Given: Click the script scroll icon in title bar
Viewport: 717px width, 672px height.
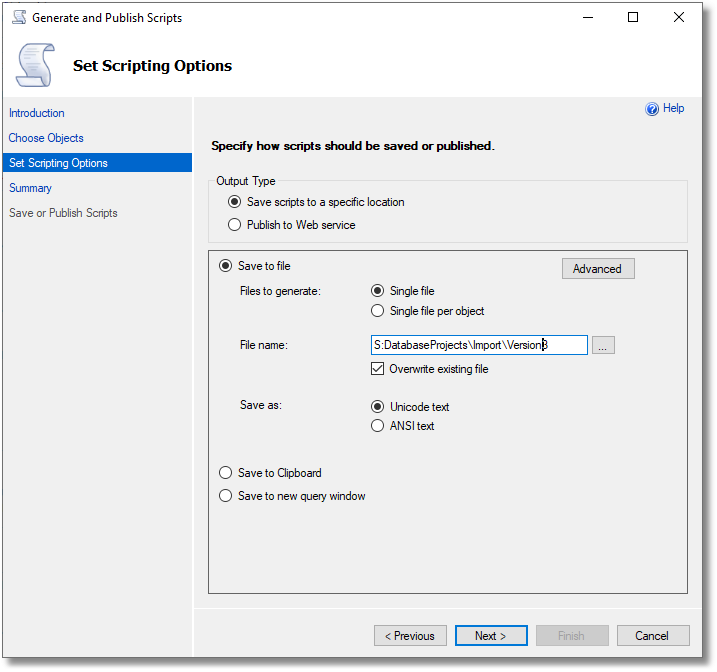Looking at the screenshot, I should pos(19,17).
